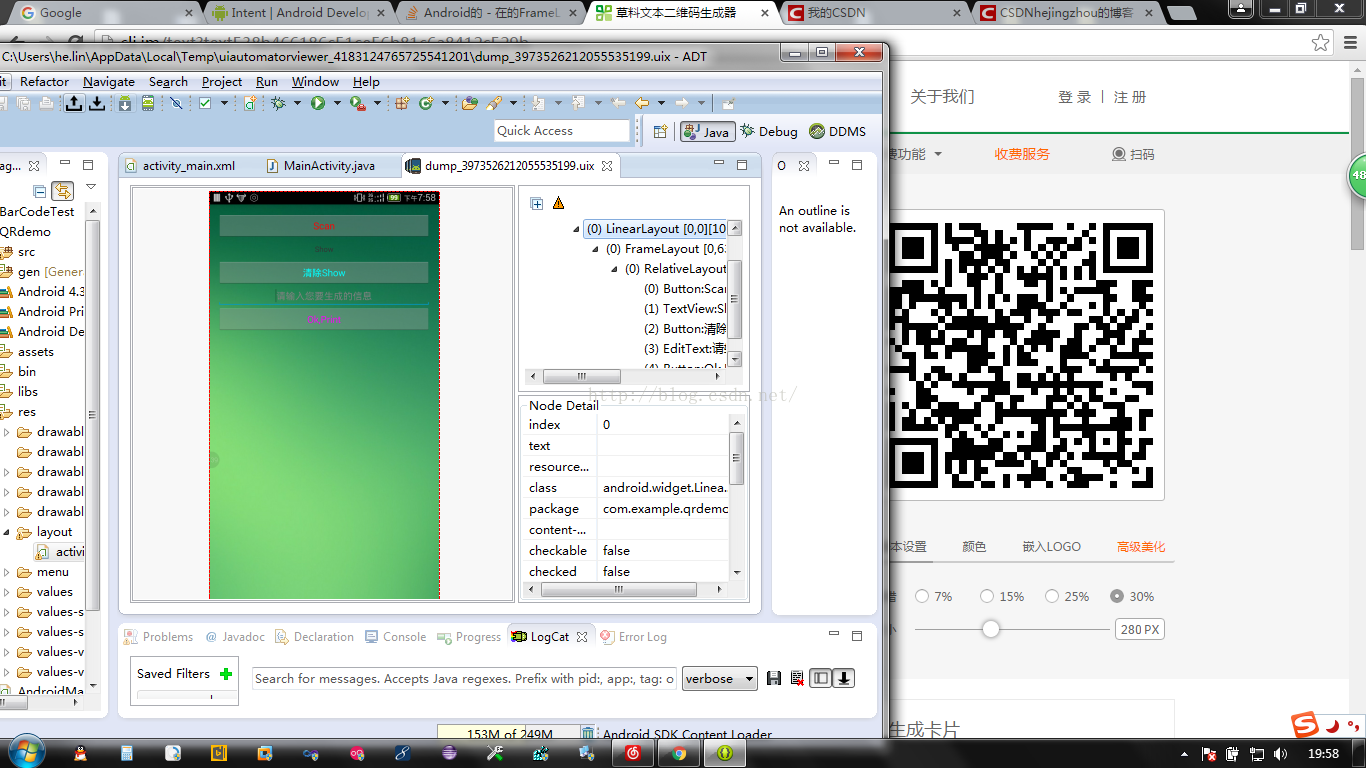
Task: Open Android Virtual Device Manager icon
Action: pyautogui.click(x=148, y=103)
